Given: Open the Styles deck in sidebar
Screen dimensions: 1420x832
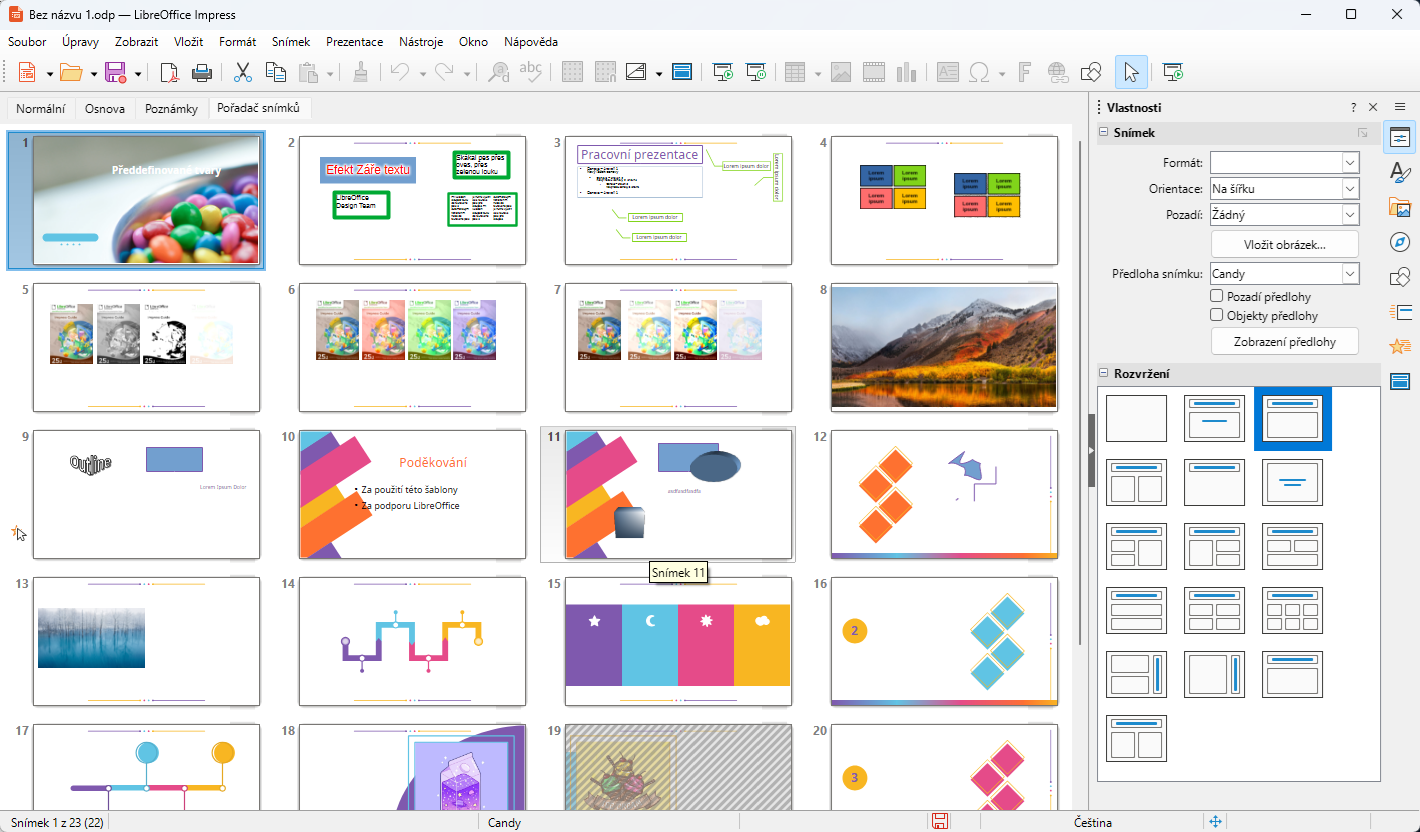Looking at the screenshot, I should click(1400, 172).
